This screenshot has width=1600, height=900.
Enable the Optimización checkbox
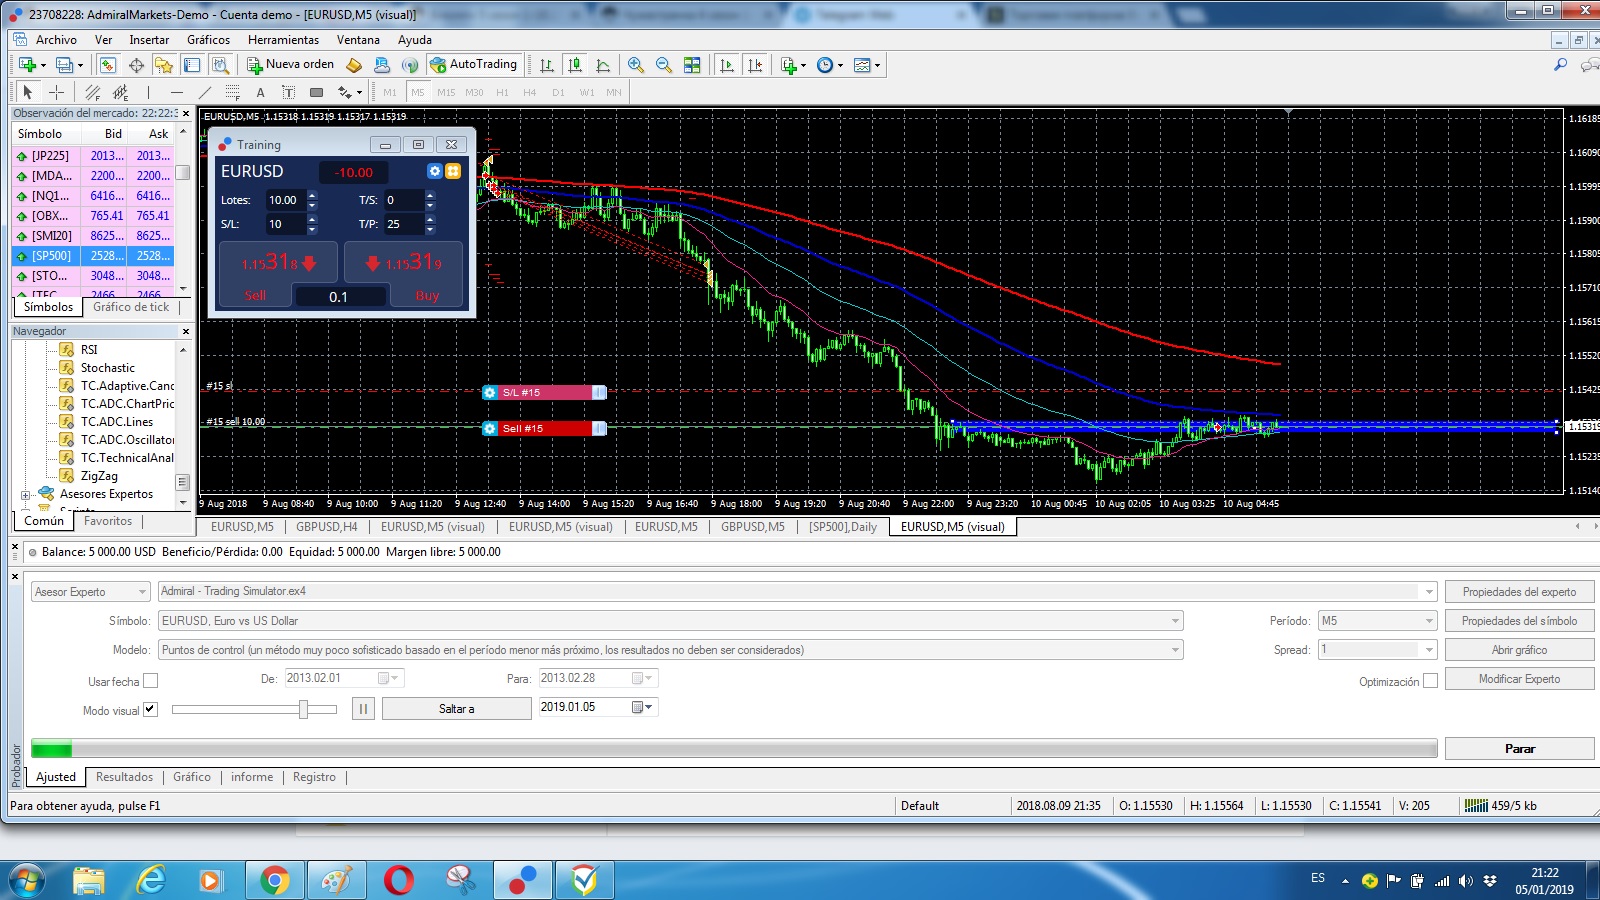1430,681
